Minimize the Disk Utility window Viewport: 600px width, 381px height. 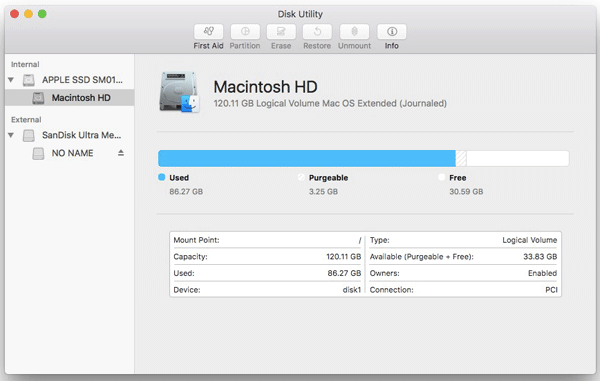(x=28, y=14)
